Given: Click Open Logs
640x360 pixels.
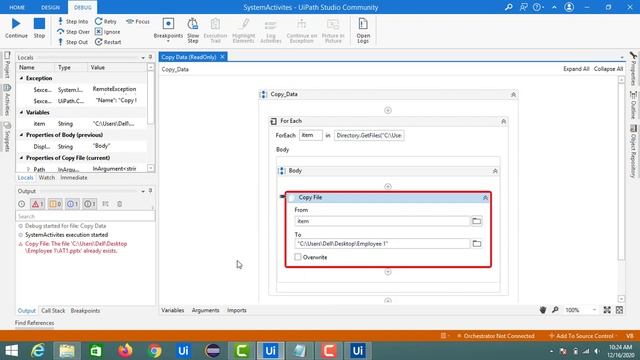Looking at the screenshot, I should pyautogui.click(x=363, y=30).
